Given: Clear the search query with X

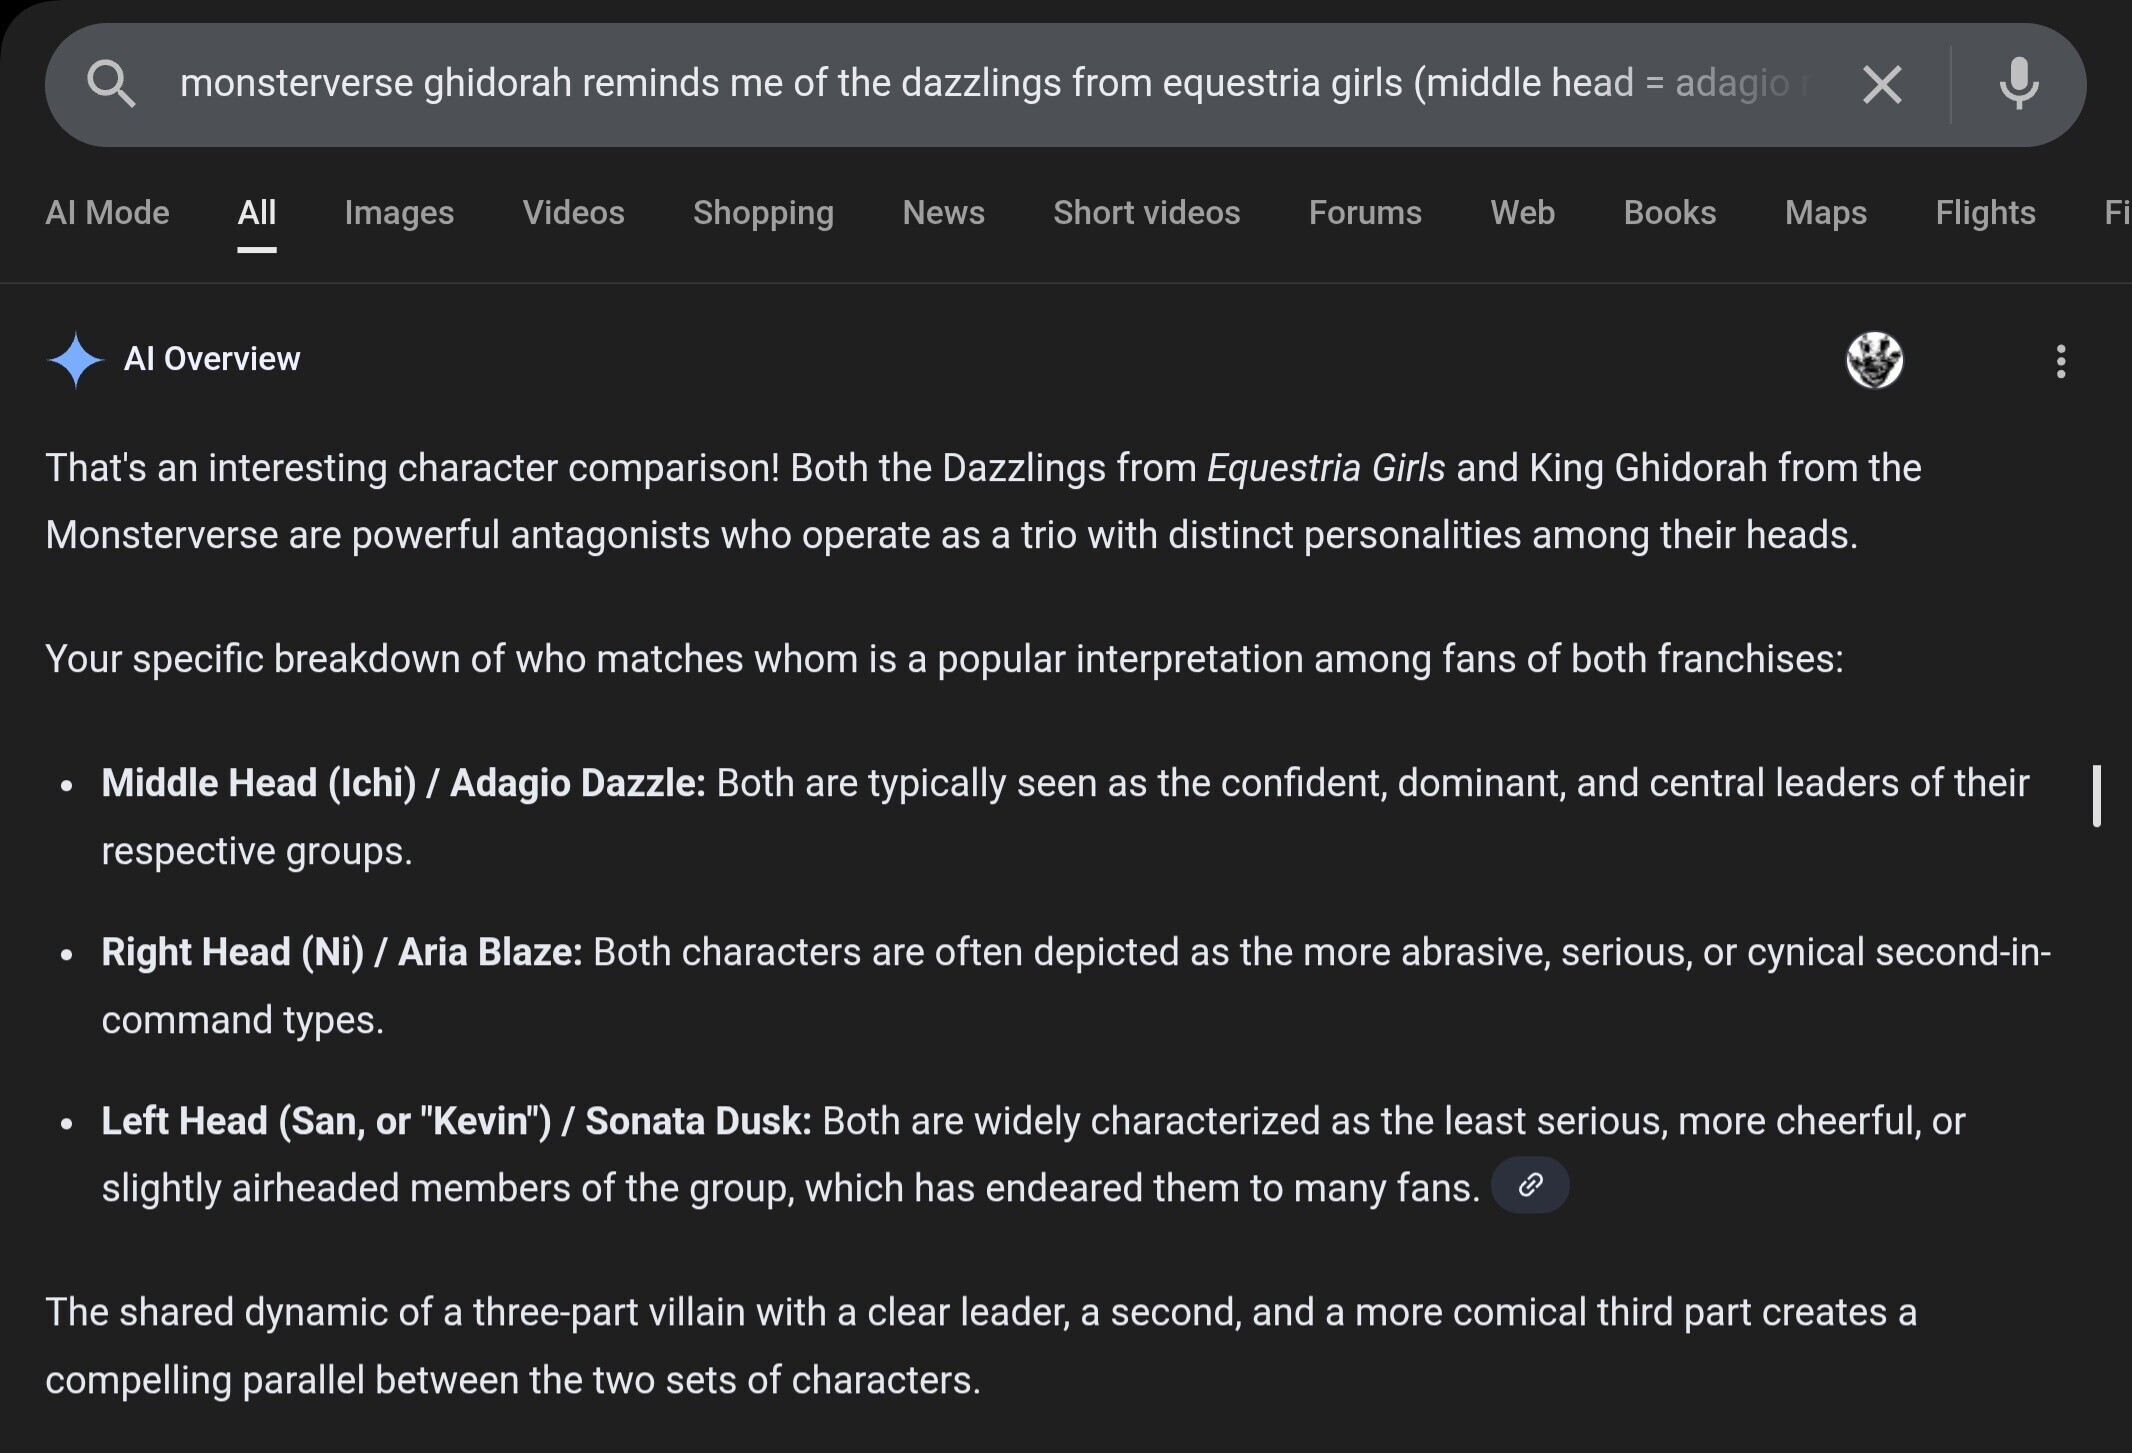Looking at the screenshot, I should pos(1881,84).
